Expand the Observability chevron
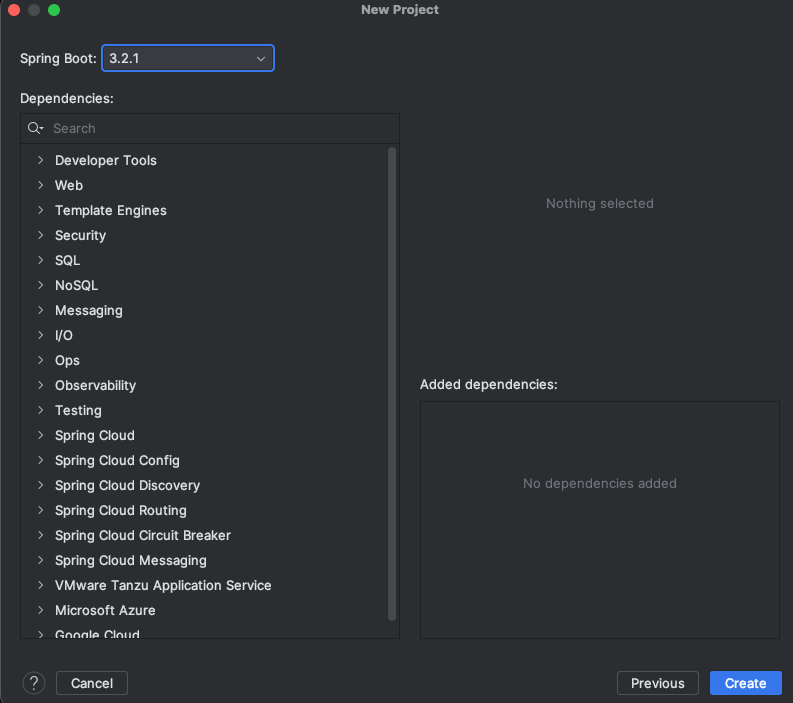Viewport: 793px width, 703px height. click(x=40, y=385)
